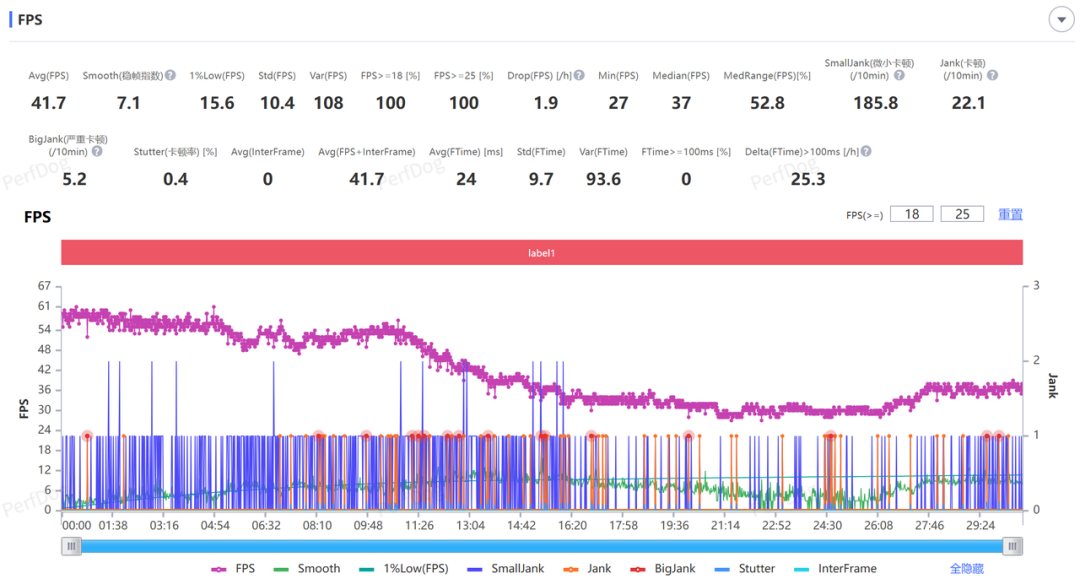Toggle FPS series in chart legend
The image size is (1080, 579).
[233, 568]
